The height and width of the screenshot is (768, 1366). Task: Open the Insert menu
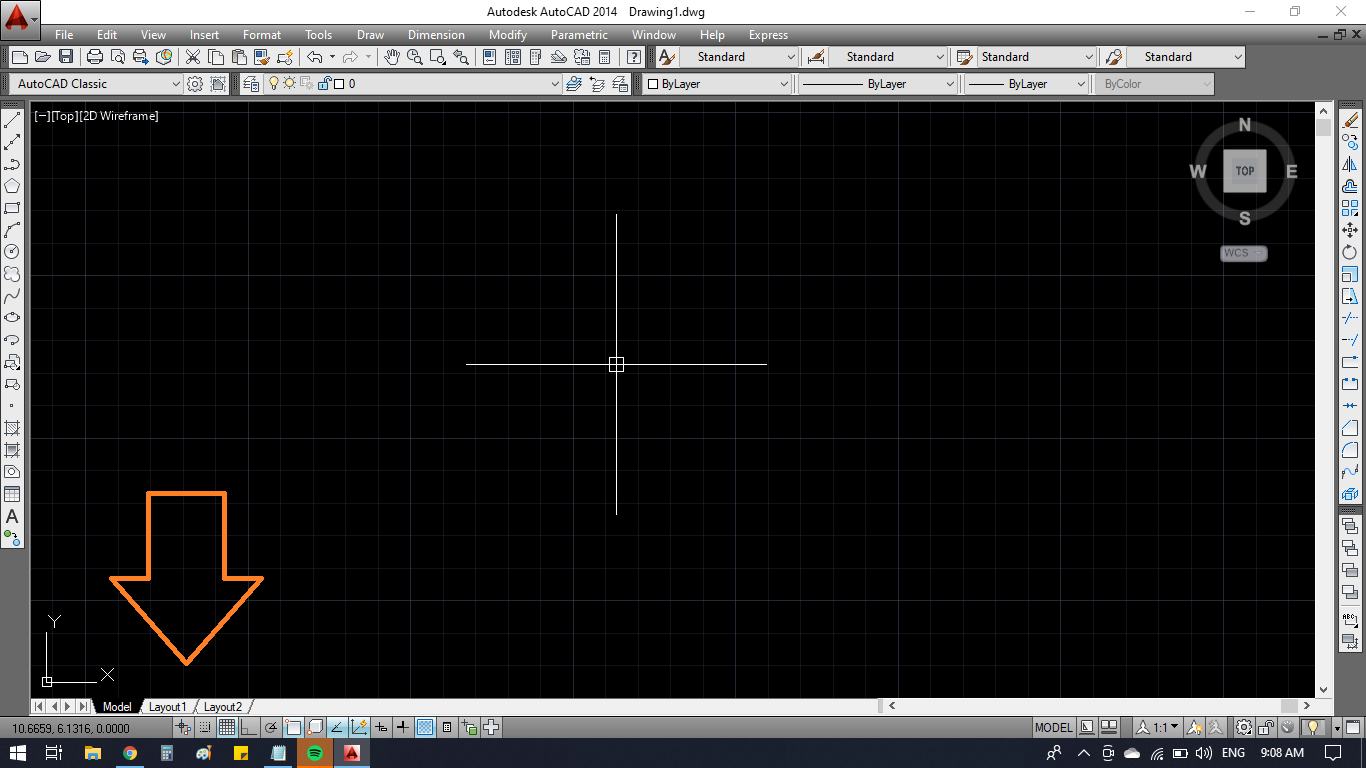point(204,35)
